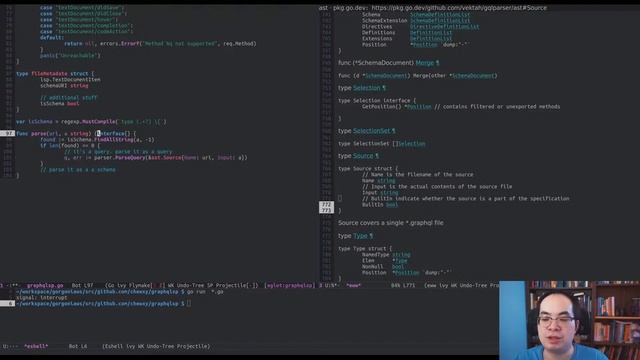
Task: Follow the SchemaDefinitionList link on the Schema row
Action: click(x=440, y=14)
